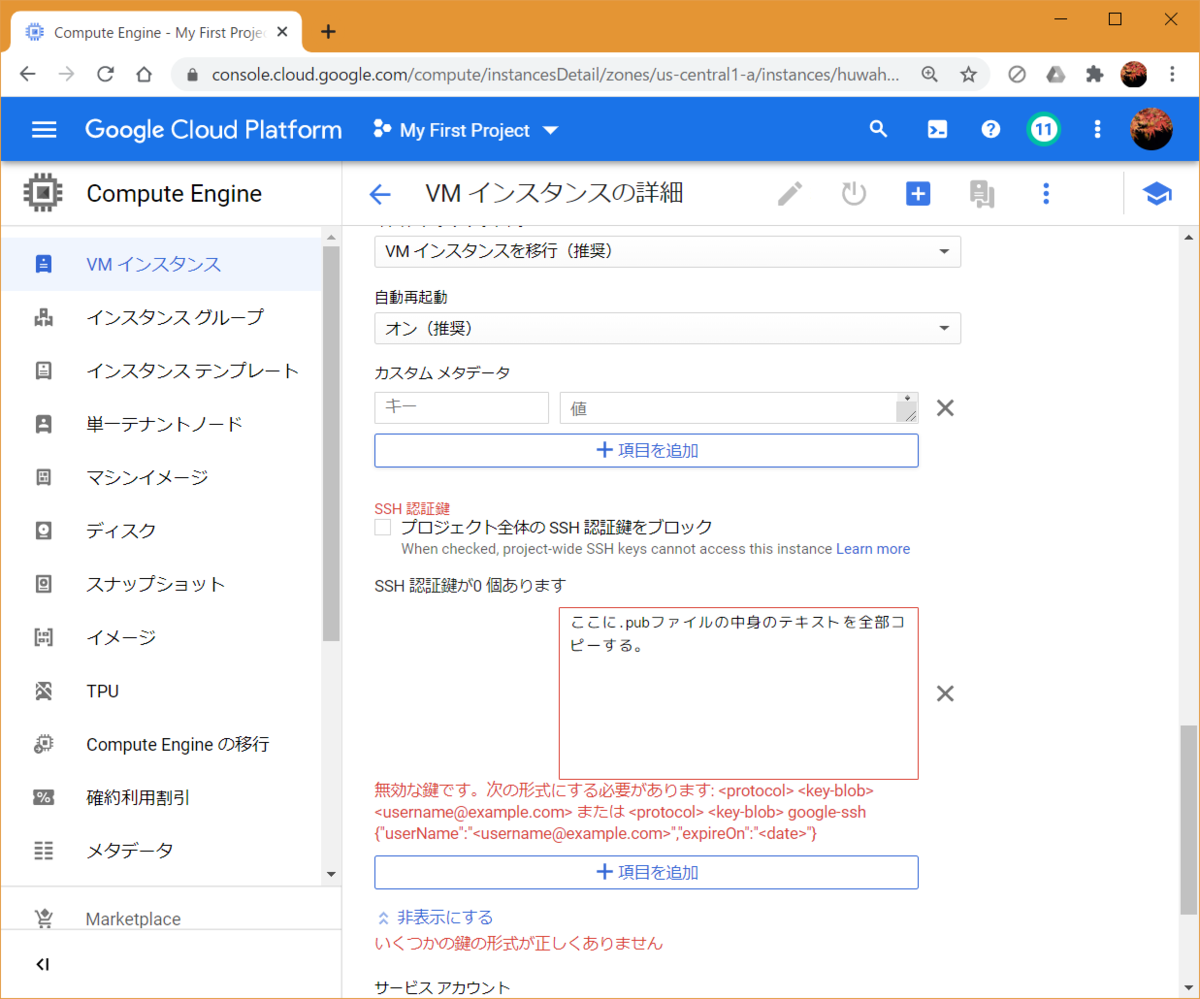1200x999 pixels.
Task: Go back with the blue arrow icon
Action: click(380, 194)
